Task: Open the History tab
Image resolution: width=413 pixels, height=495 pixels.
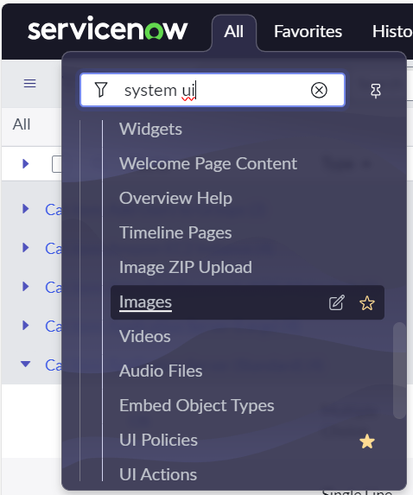Action: point(392,32)
